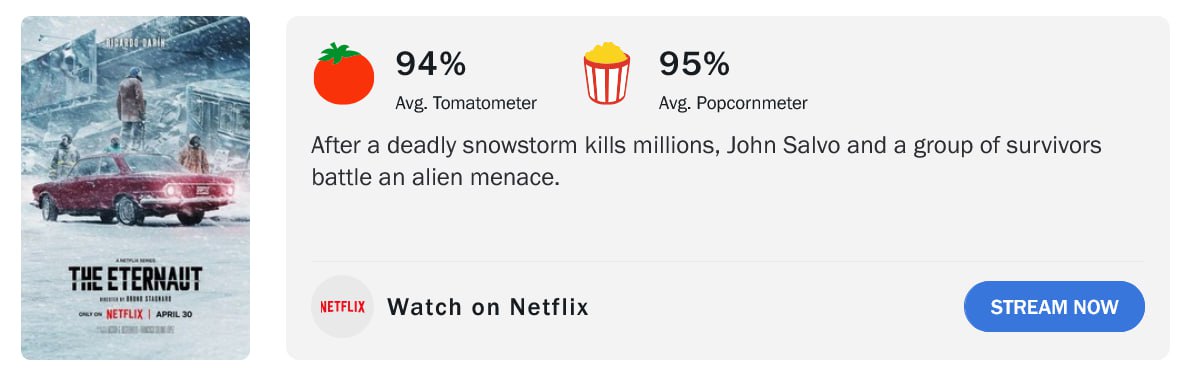Click the popcorn bucket Popcornmeter icon

(606, 74)
